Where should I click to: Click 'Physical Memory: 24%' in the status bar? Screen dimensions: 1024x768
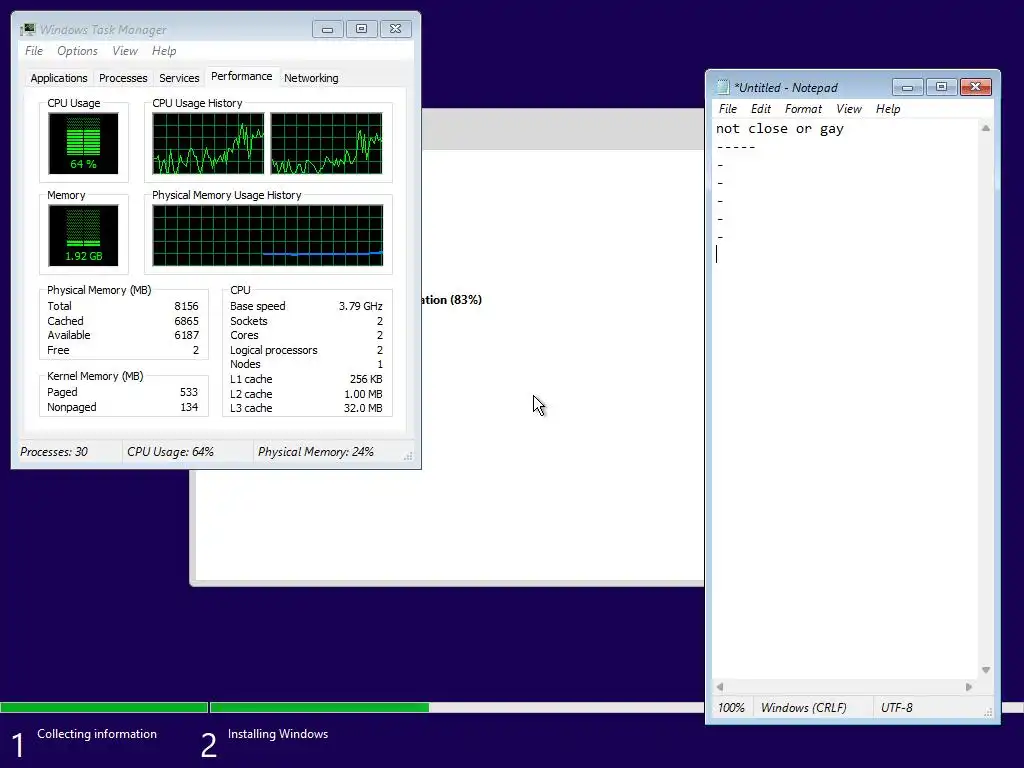click(315, 452)
